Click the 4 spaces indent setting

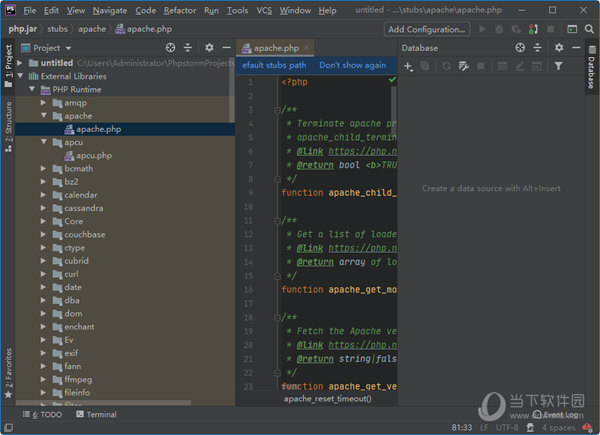coord(558,427)
